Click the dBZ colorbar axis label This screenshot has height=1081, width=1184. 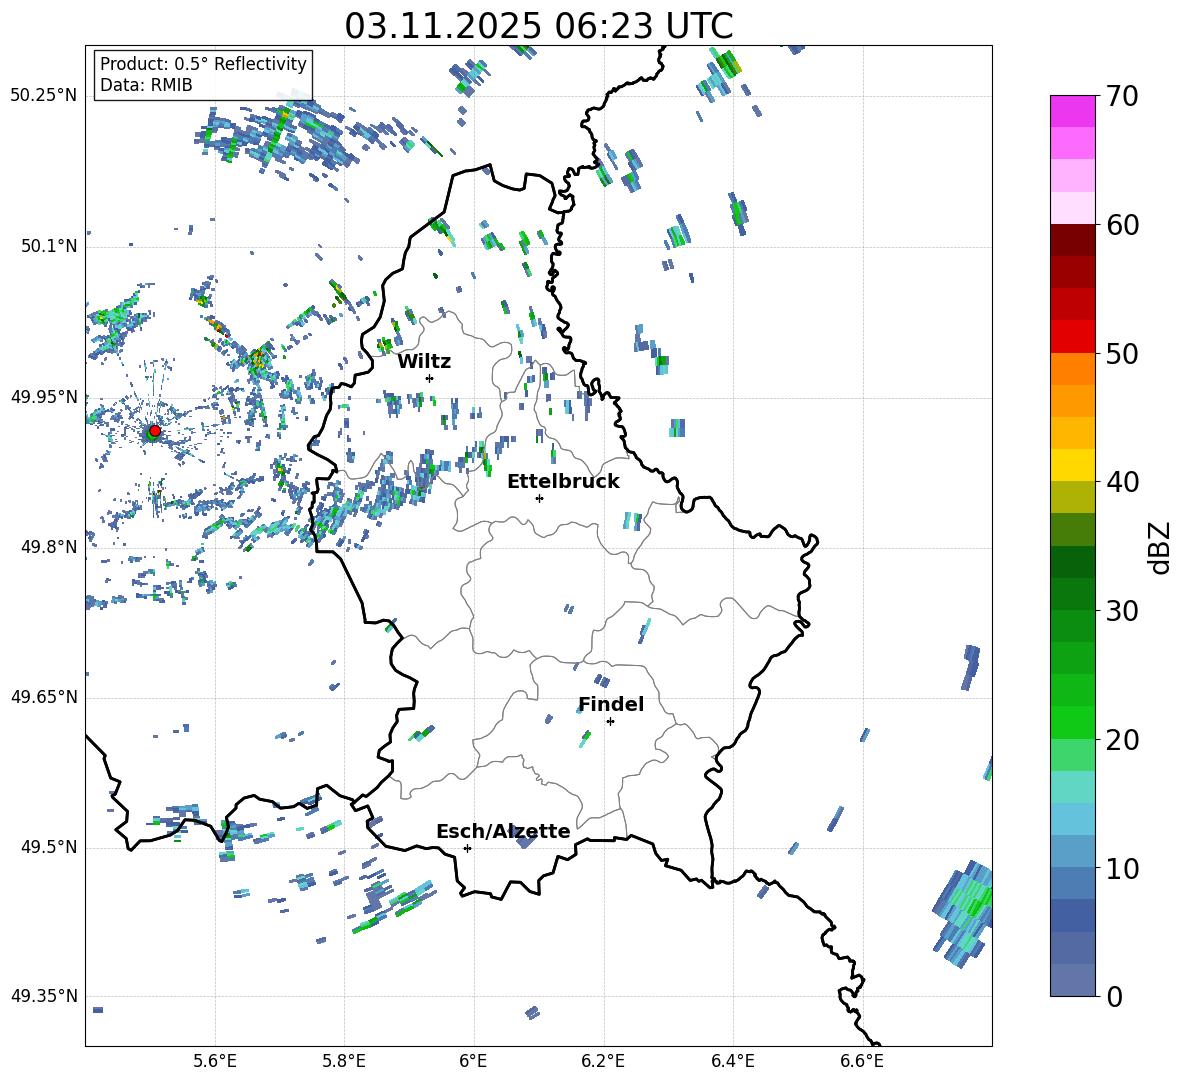[x=1159, y=547]
